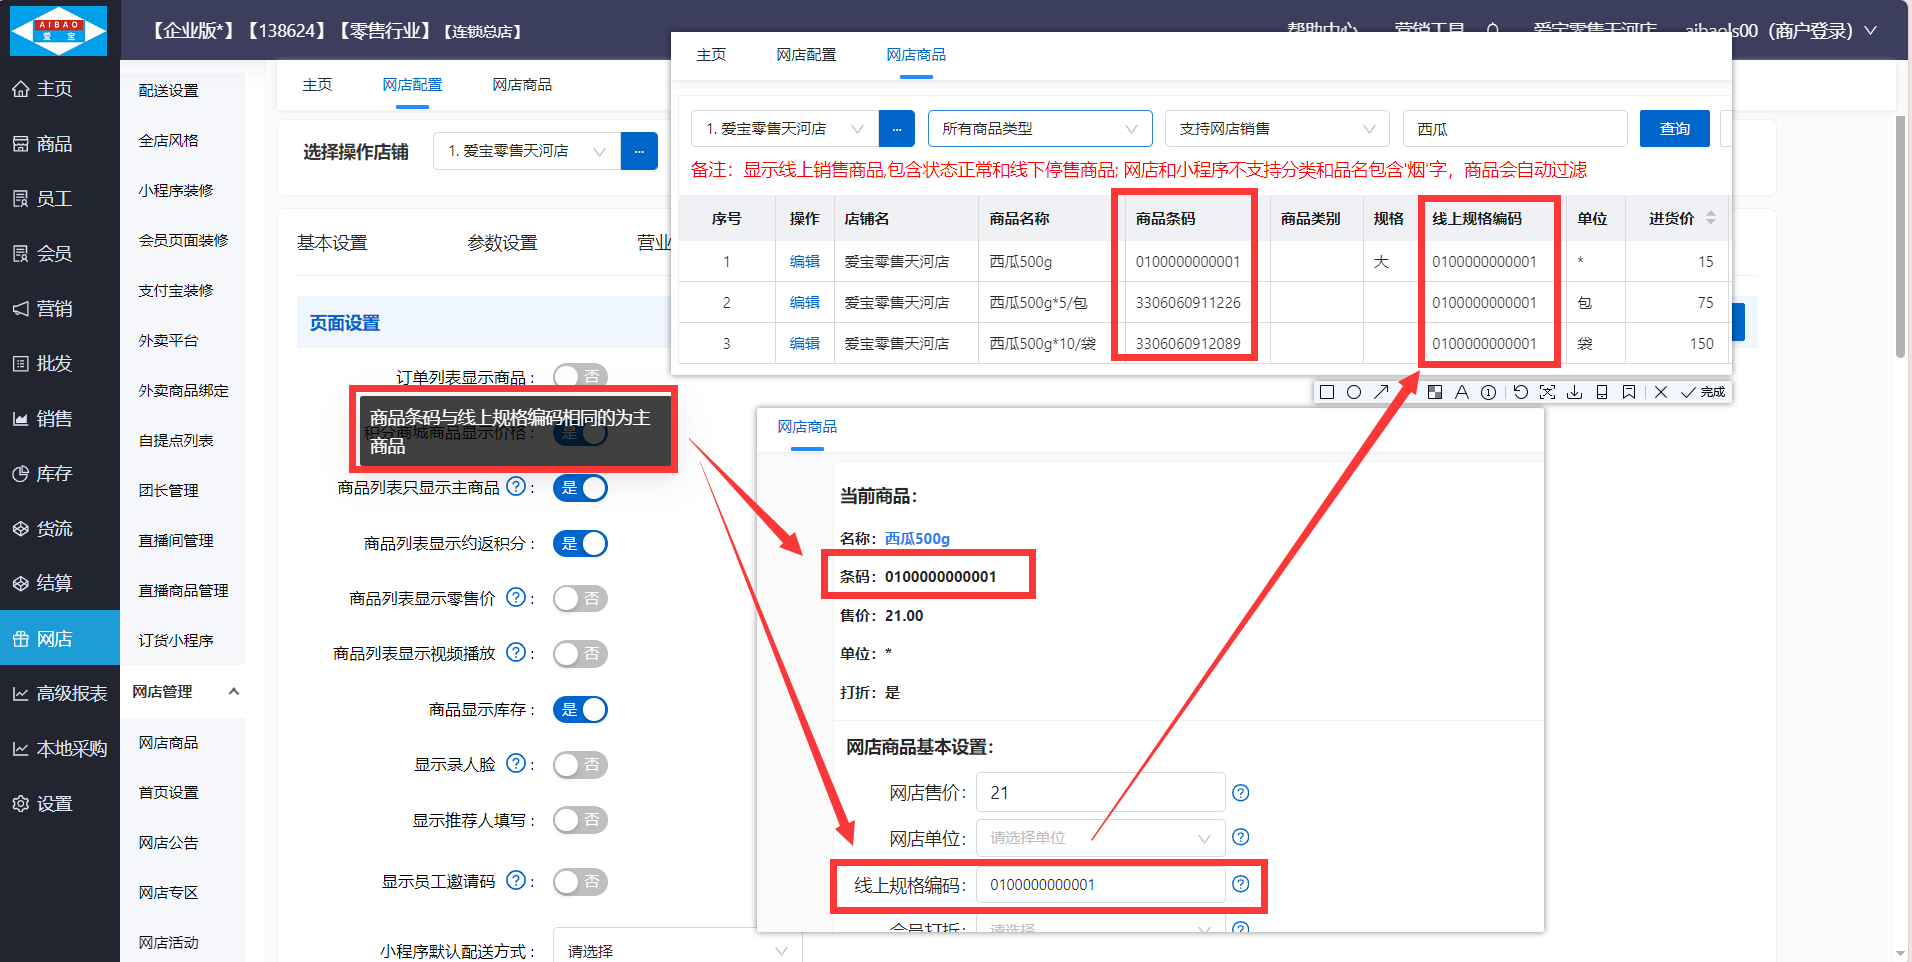The image size is (1912, 962).
Task: Toggle 商品显示库存 switch
Action: (x=580, y=709)
